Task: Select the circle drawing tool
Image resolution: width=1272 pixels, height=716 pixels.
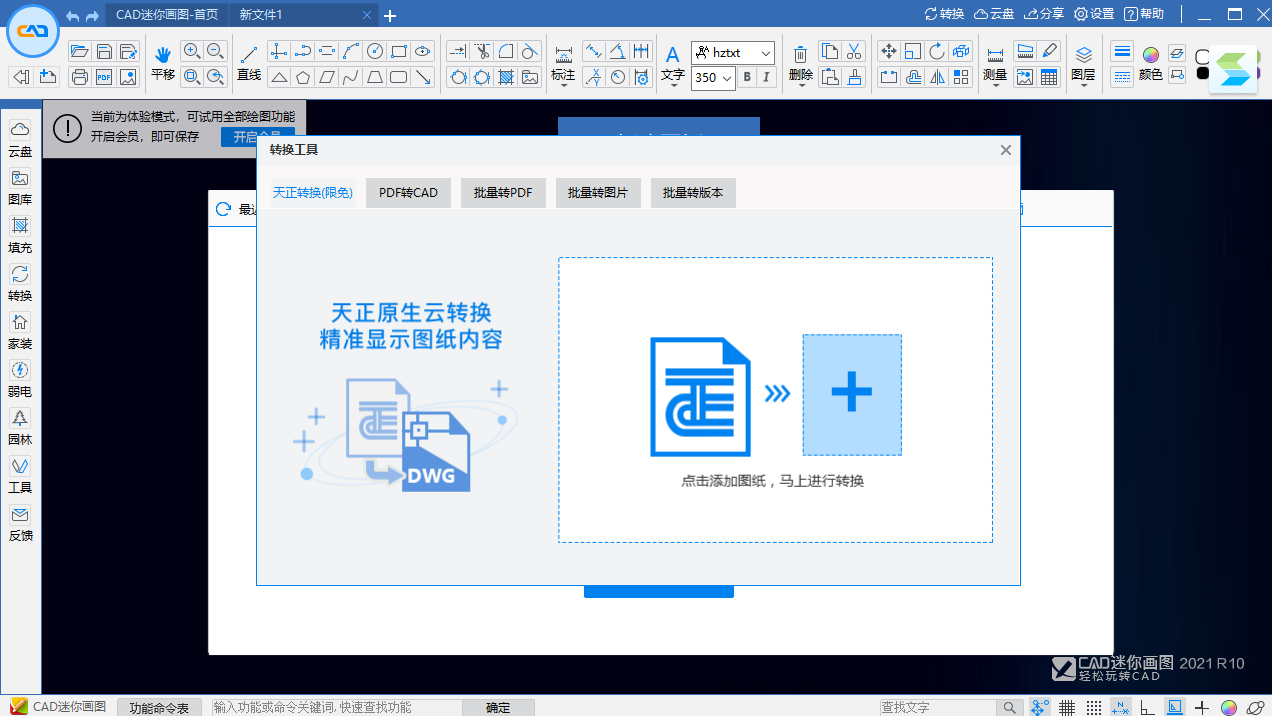Action: click(x=375, y=52)
